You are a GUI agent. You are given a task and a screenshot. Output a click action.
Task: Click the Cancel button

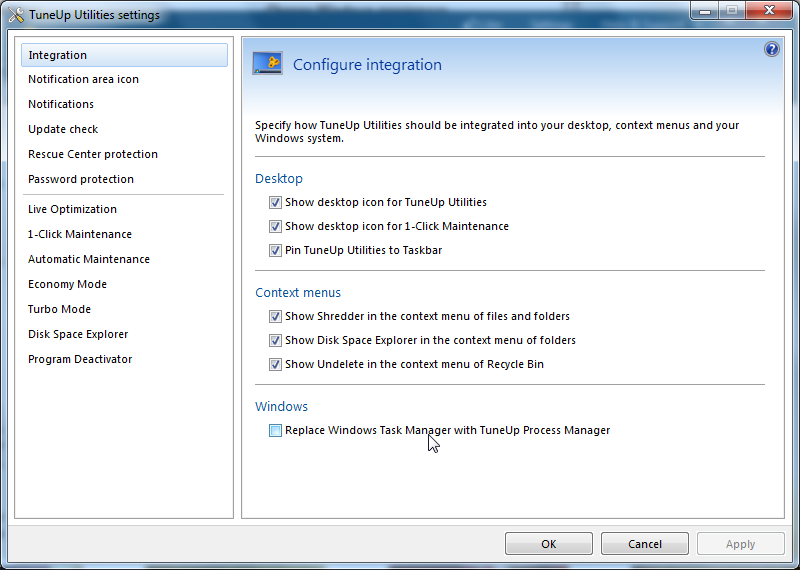coord(644,544)
